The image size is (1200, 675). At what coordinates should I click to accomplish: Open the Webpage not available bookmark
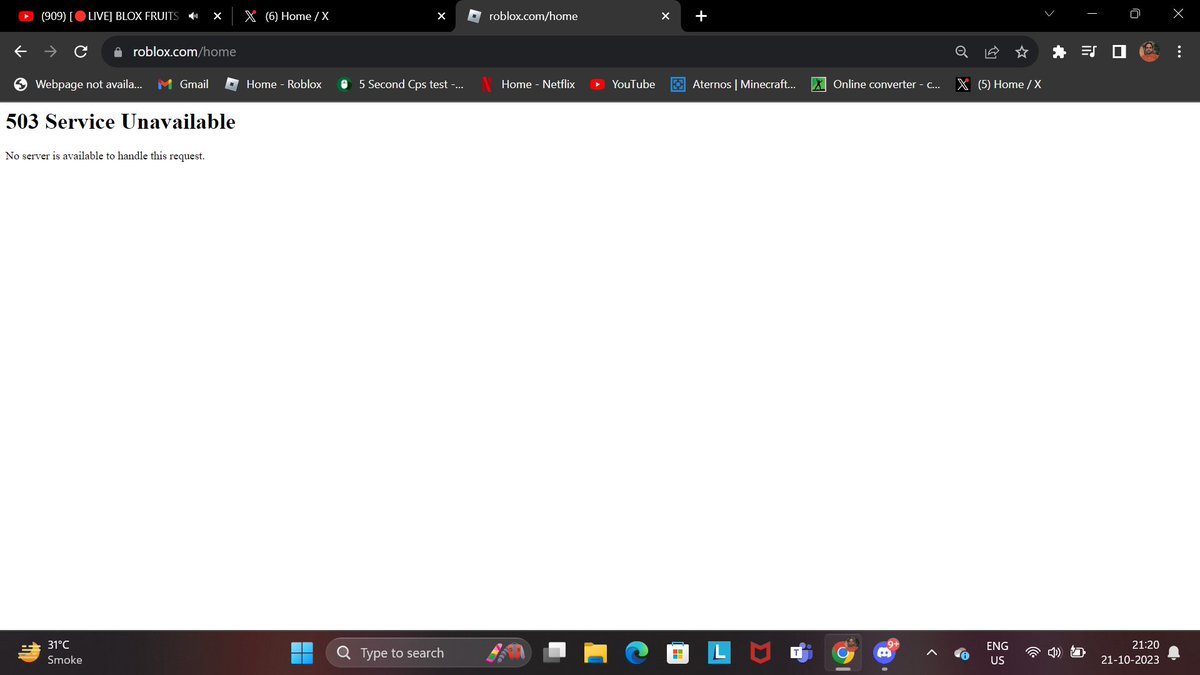click(x=78, y=84)
